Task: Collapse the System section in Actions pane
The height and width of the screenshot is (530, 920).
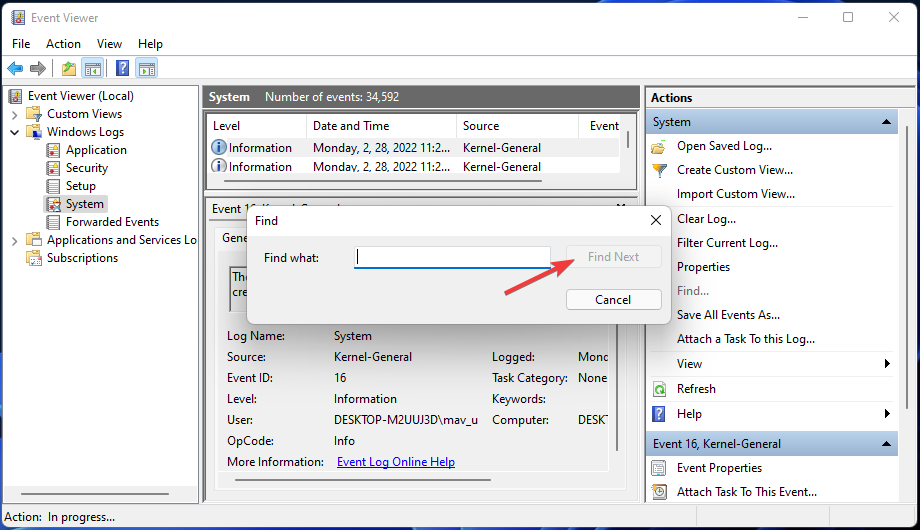Action: pyautogui.click(x=886, y=122)
